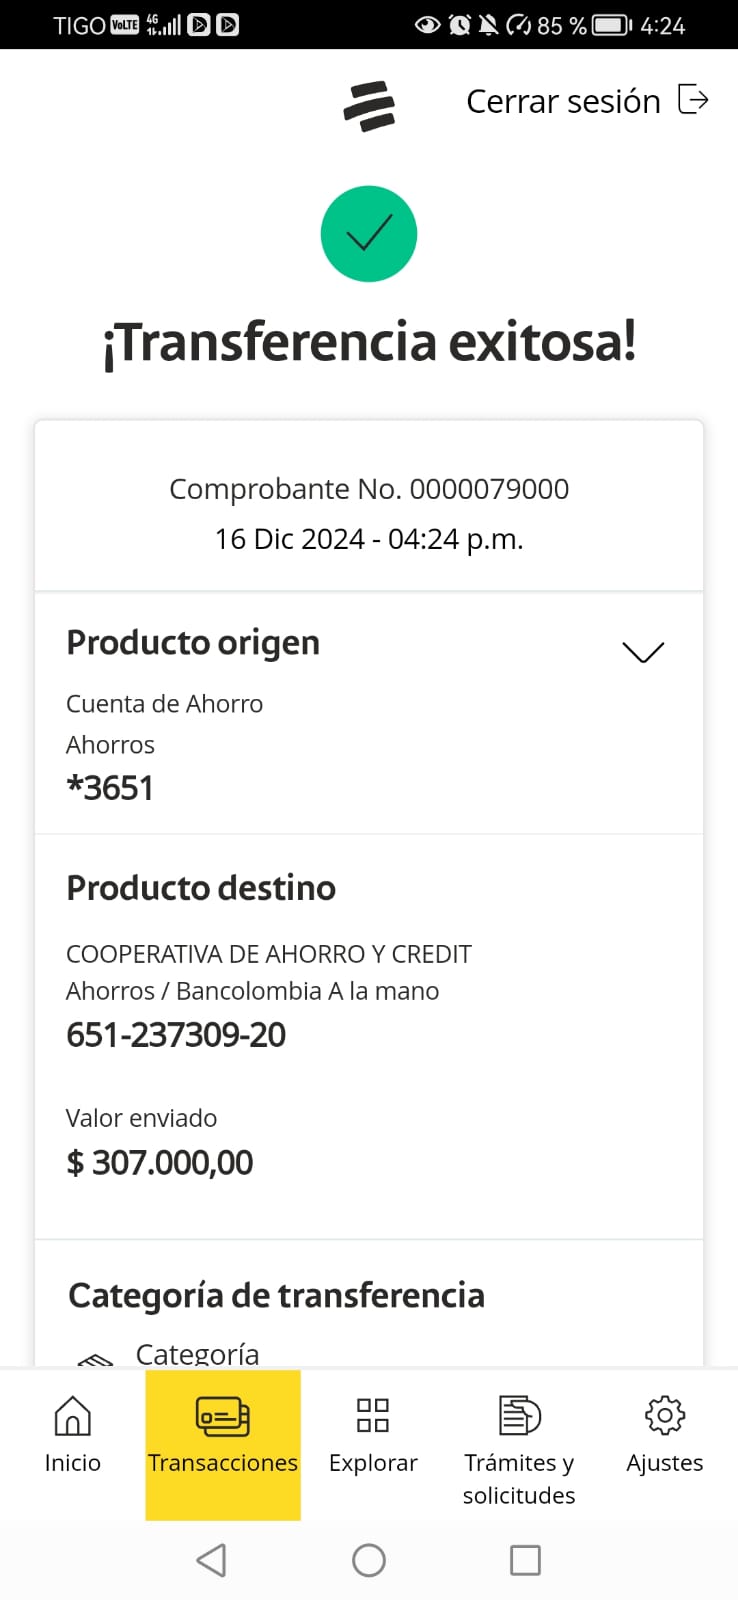Tap the Ajustes tab label
The image size is (738, 1600).
(x=665, y=1463)
